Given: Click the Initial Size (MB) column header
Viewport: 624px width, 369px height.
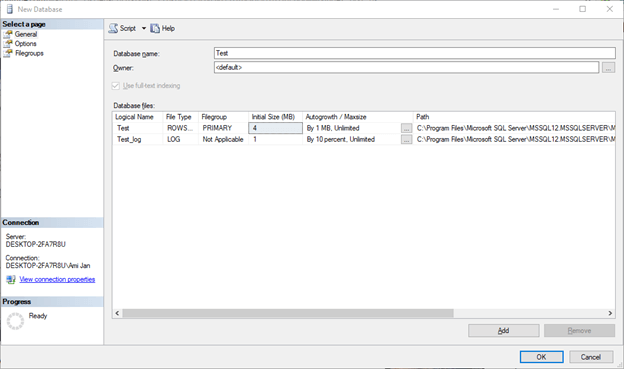Looking at the screenshot, I should pyautogui.click(x=275, y=117).
